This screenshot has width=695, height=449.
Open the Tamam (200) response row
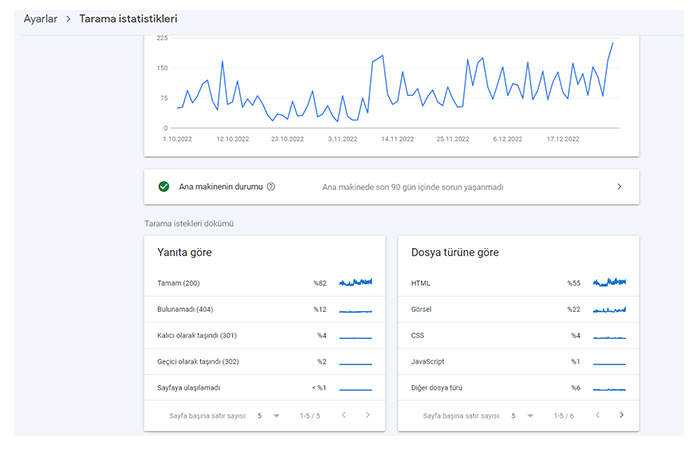(x=180, y=283)
